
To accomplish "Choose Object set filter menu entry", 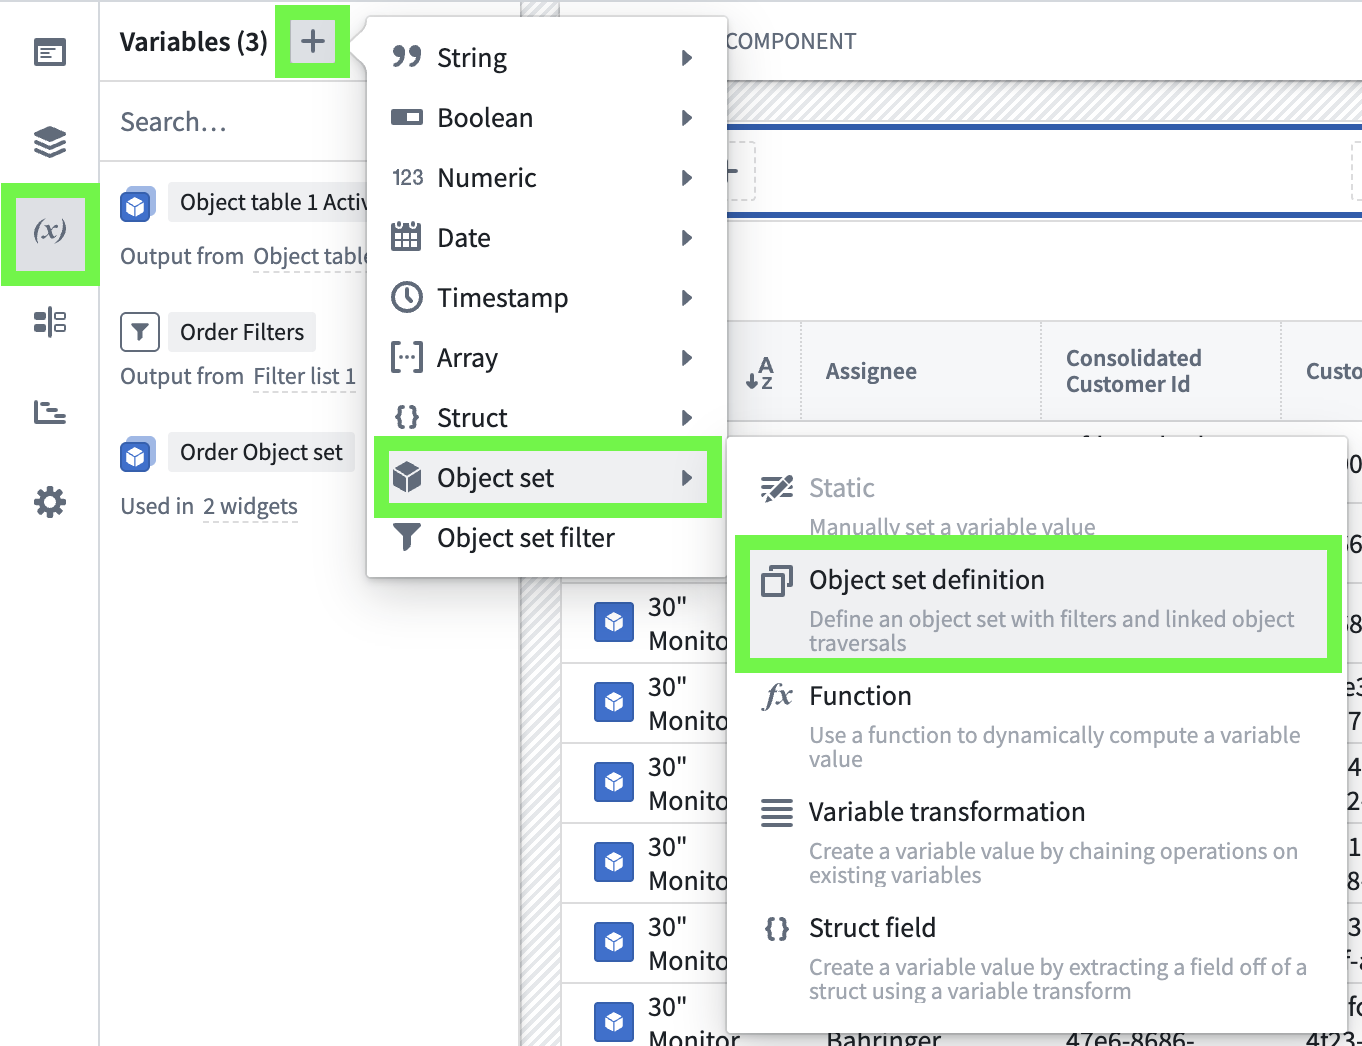I will (526, 538).
